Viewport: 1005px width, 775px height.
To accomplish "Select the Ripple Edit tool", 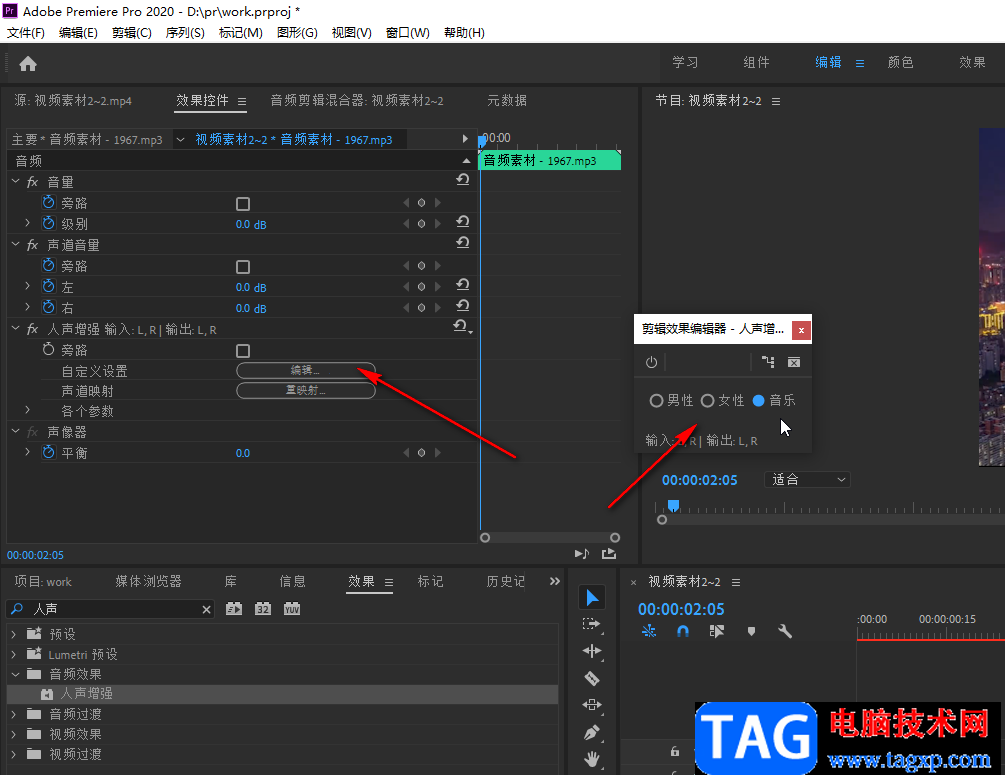I will (x=592, y=651).
